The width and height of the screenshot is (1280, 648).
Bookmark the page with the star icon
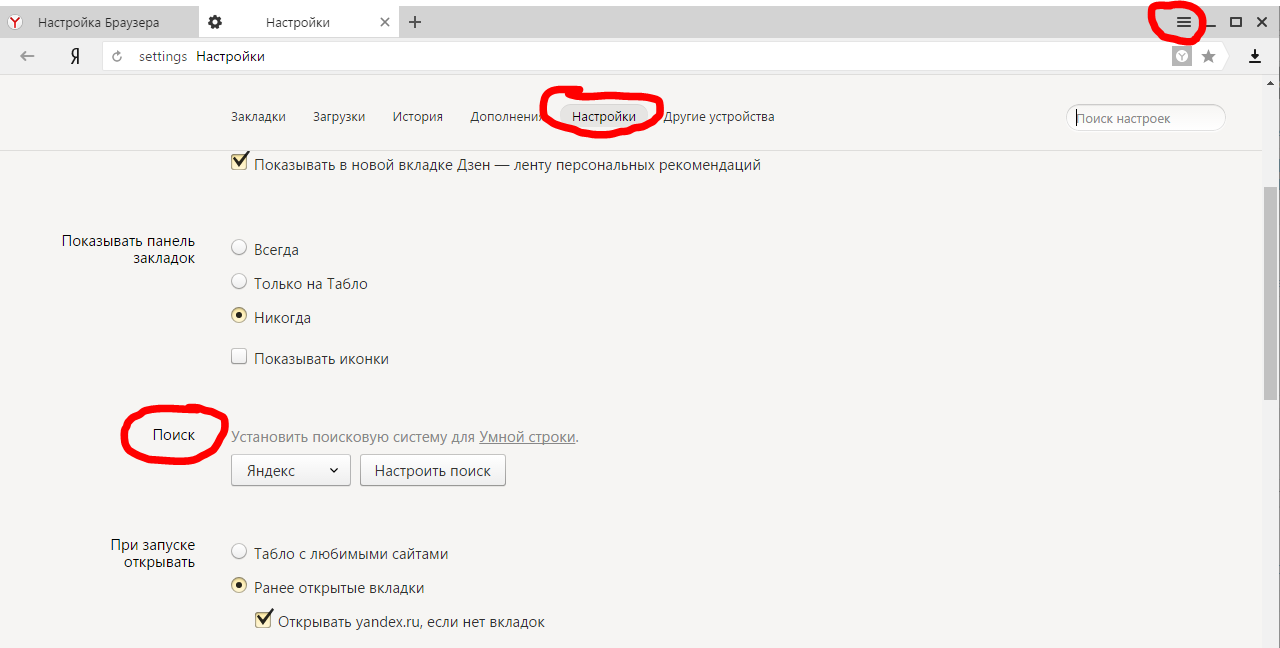pos(1208,57)
